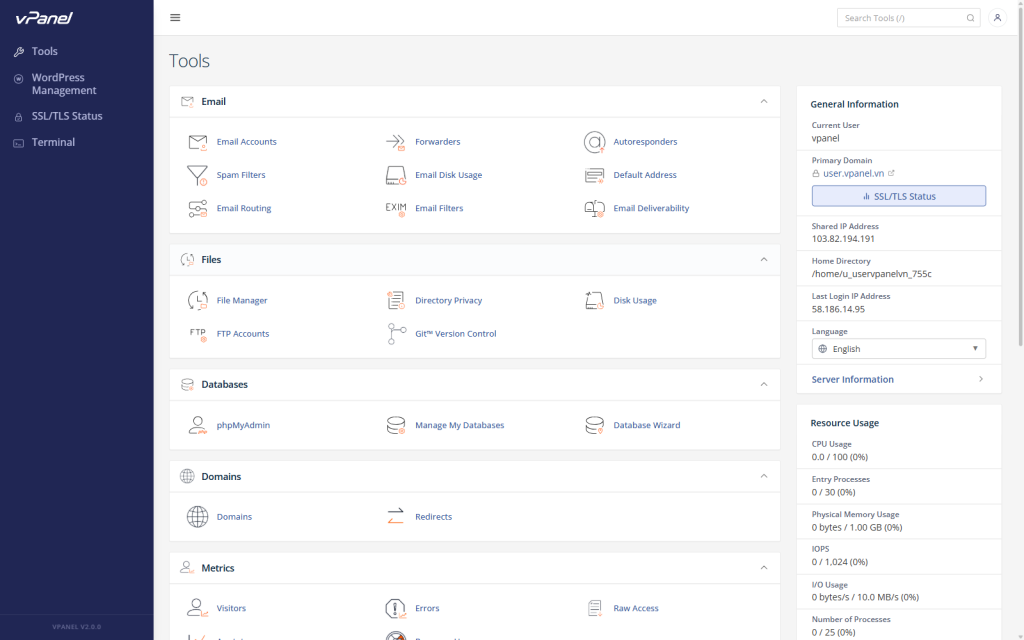Image resolution: width=1024 pixels, height=640 pixels.
Task: Open the Autoresponders @ icon
Action: (x=594, y=142)
